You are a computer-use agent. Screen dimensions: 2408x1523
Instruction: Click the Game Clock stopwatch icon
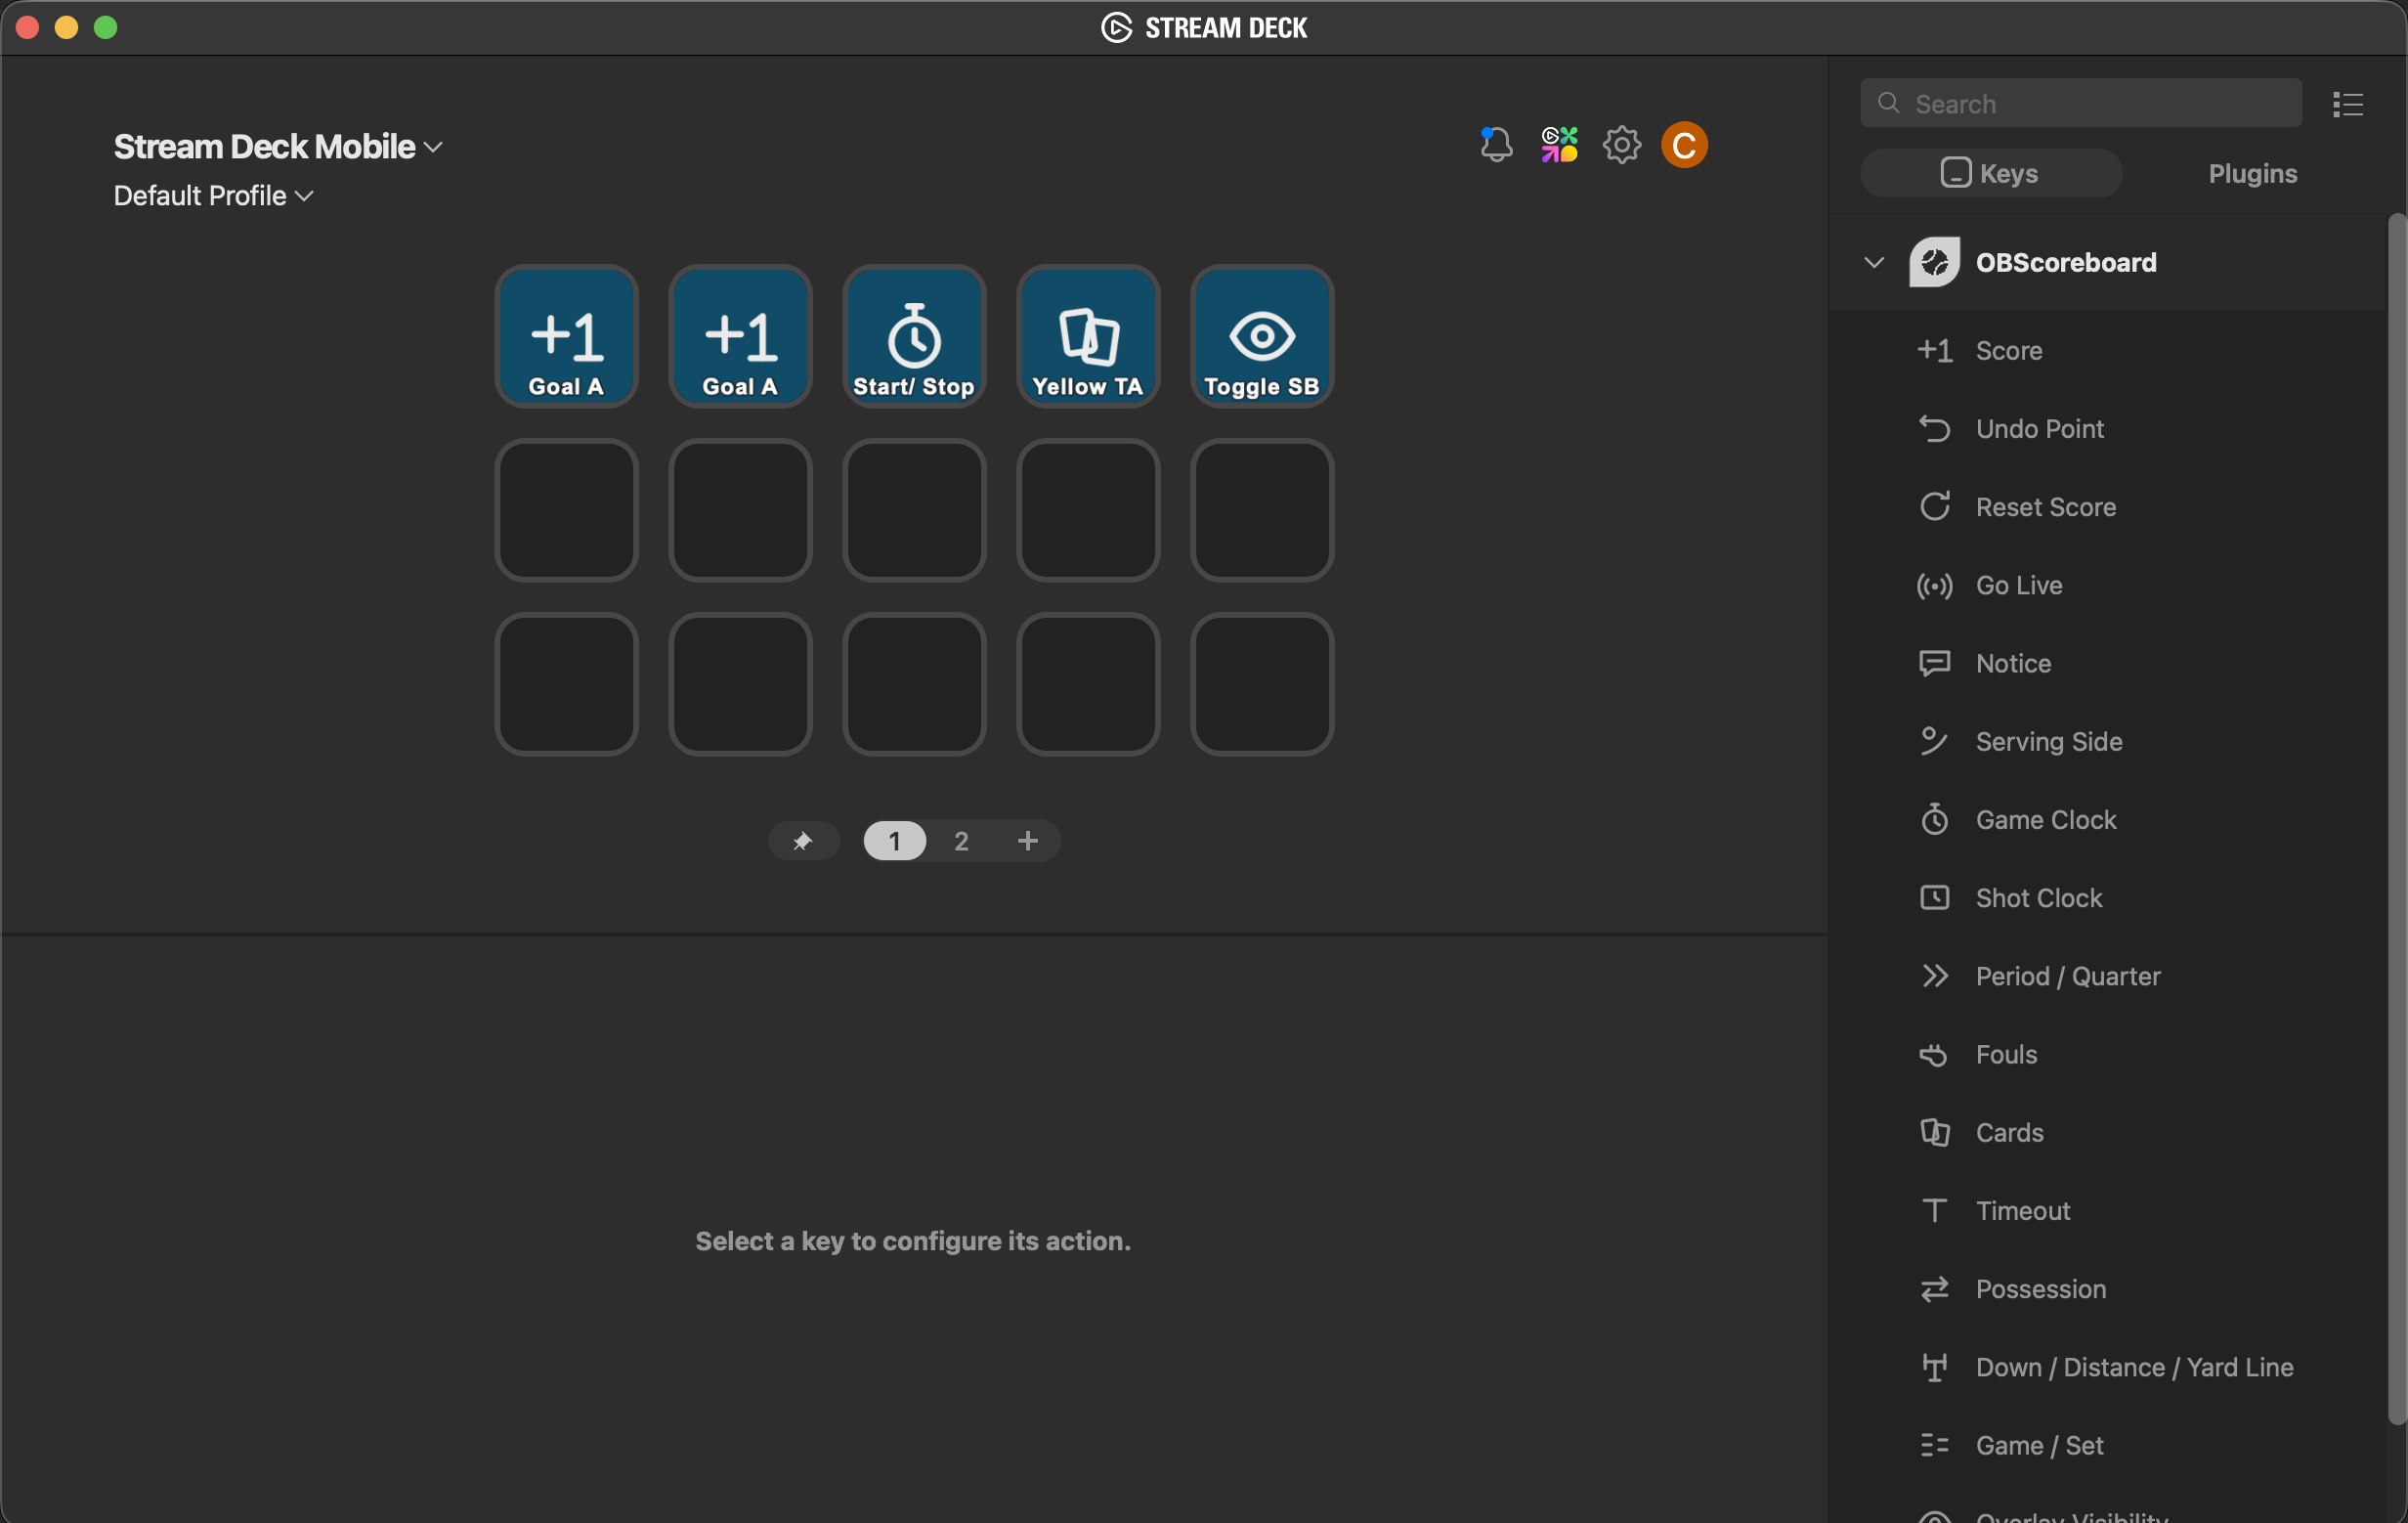click(1934, 820)
